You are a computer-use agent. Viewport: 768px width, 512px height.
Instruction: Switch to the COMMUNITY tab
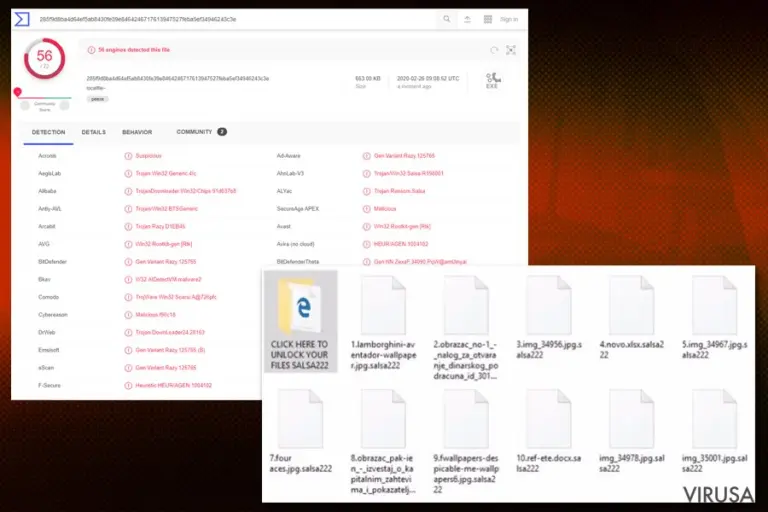coord(201,132)
